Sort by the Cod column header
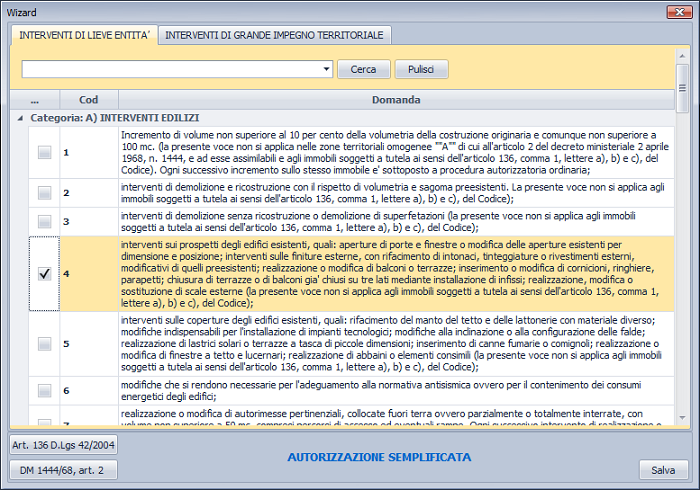The image size is (700, 490). [x=88, y=100]
